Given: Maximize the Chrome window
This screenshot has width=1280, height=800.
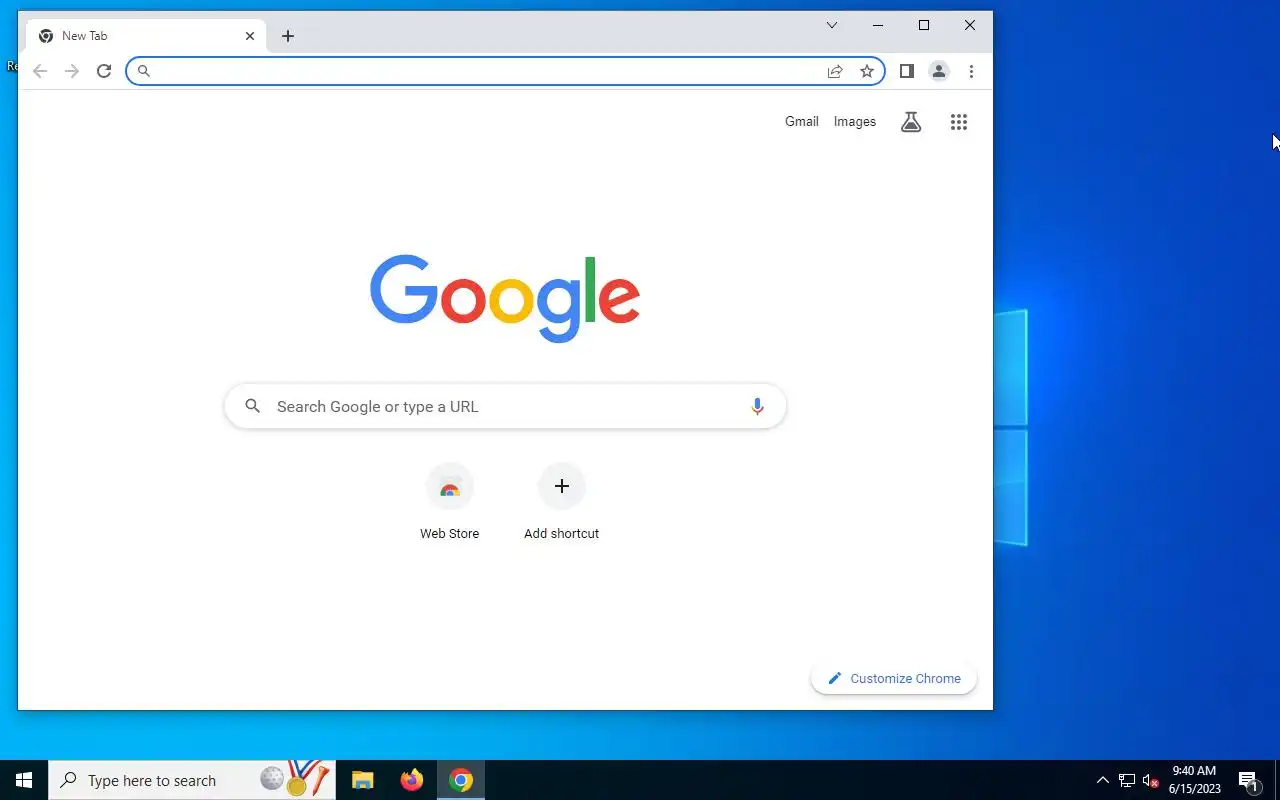Looking at the screenshot, I should click(924, 25).
